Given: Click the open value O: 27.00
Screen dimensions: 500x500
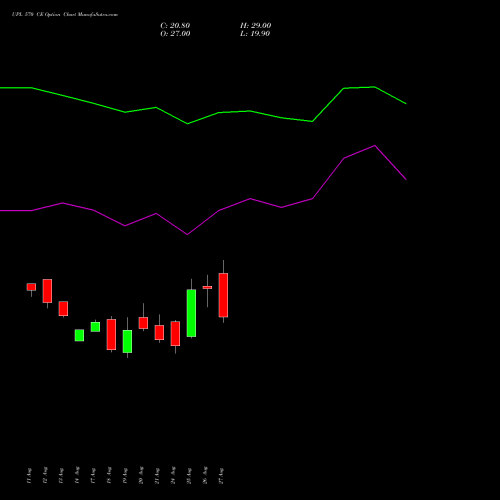Looking at the screenshot, I should coord(175,34).
